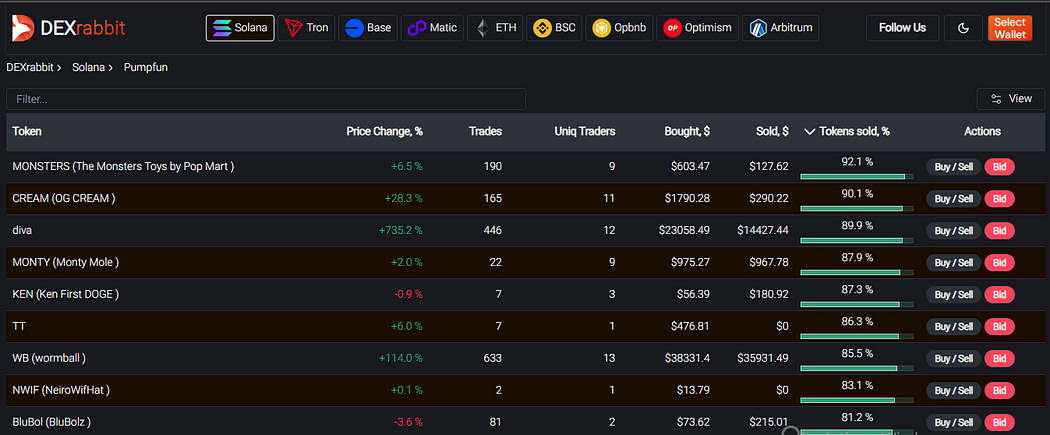Focus the Filter input field
The width and height of the screenshot is (1050, 435).
click(x=266, y=99)
